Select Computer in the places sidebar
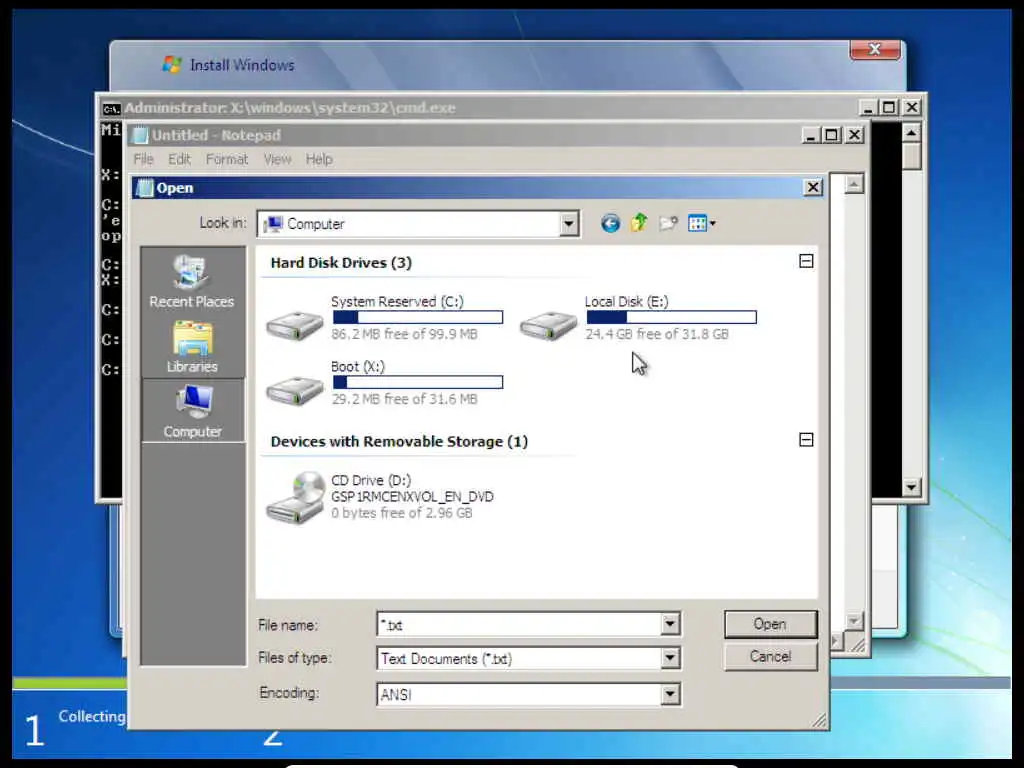The image size is (1024, 768). point(193,411)
